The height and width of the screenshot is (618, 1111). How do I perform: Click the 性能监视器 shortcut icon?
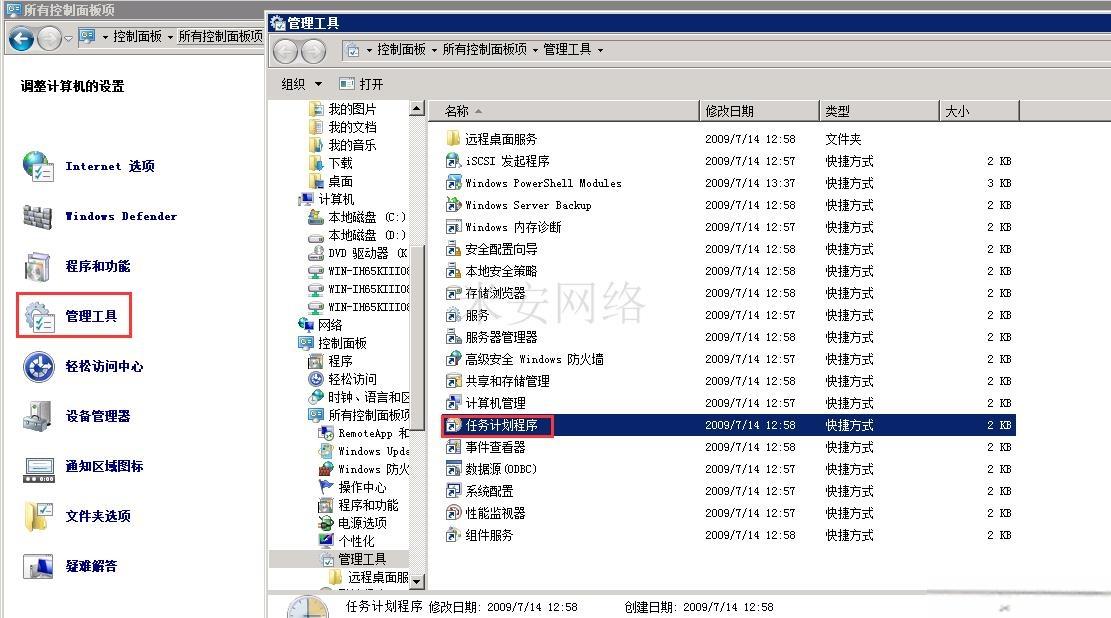(x=453, y=513)
